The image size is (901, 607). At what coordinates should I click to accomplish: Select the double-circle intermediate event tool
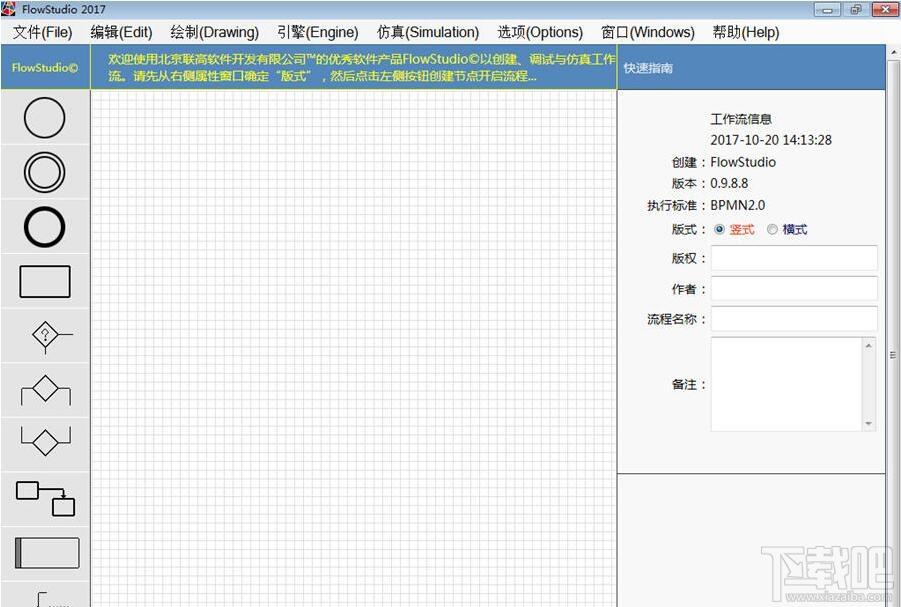click(x=45, y=172)
